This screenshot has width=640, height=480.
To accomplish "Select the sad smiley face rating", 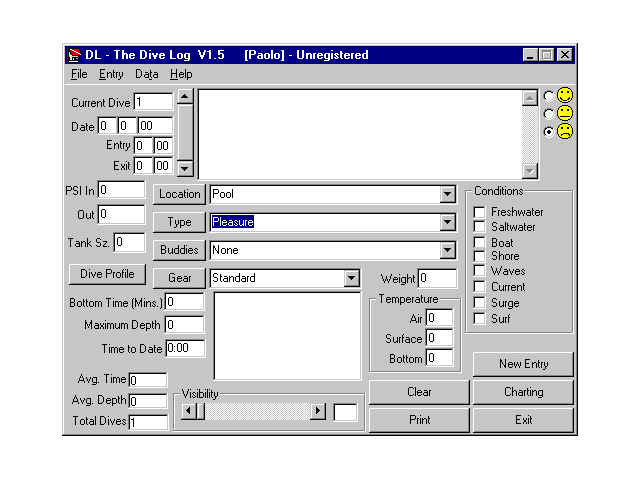I will coord(547,132).
